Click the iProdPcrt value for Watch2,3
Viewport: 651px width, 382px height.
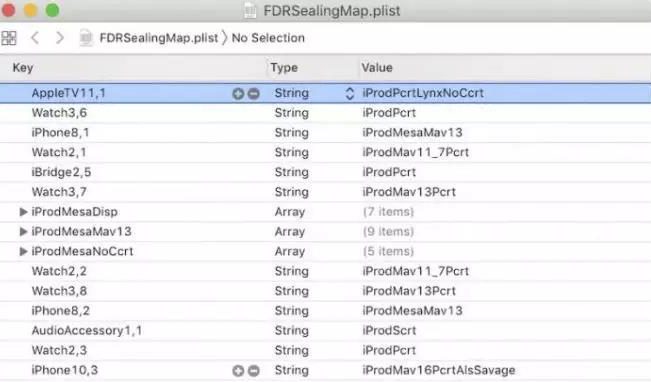(x=389, y=350)
